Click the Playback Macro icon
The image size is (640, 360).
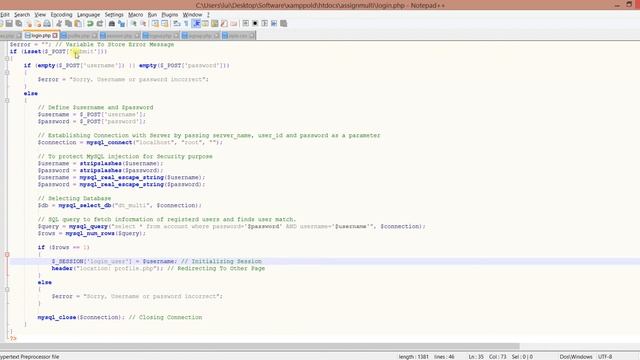(x=264, y=24)
